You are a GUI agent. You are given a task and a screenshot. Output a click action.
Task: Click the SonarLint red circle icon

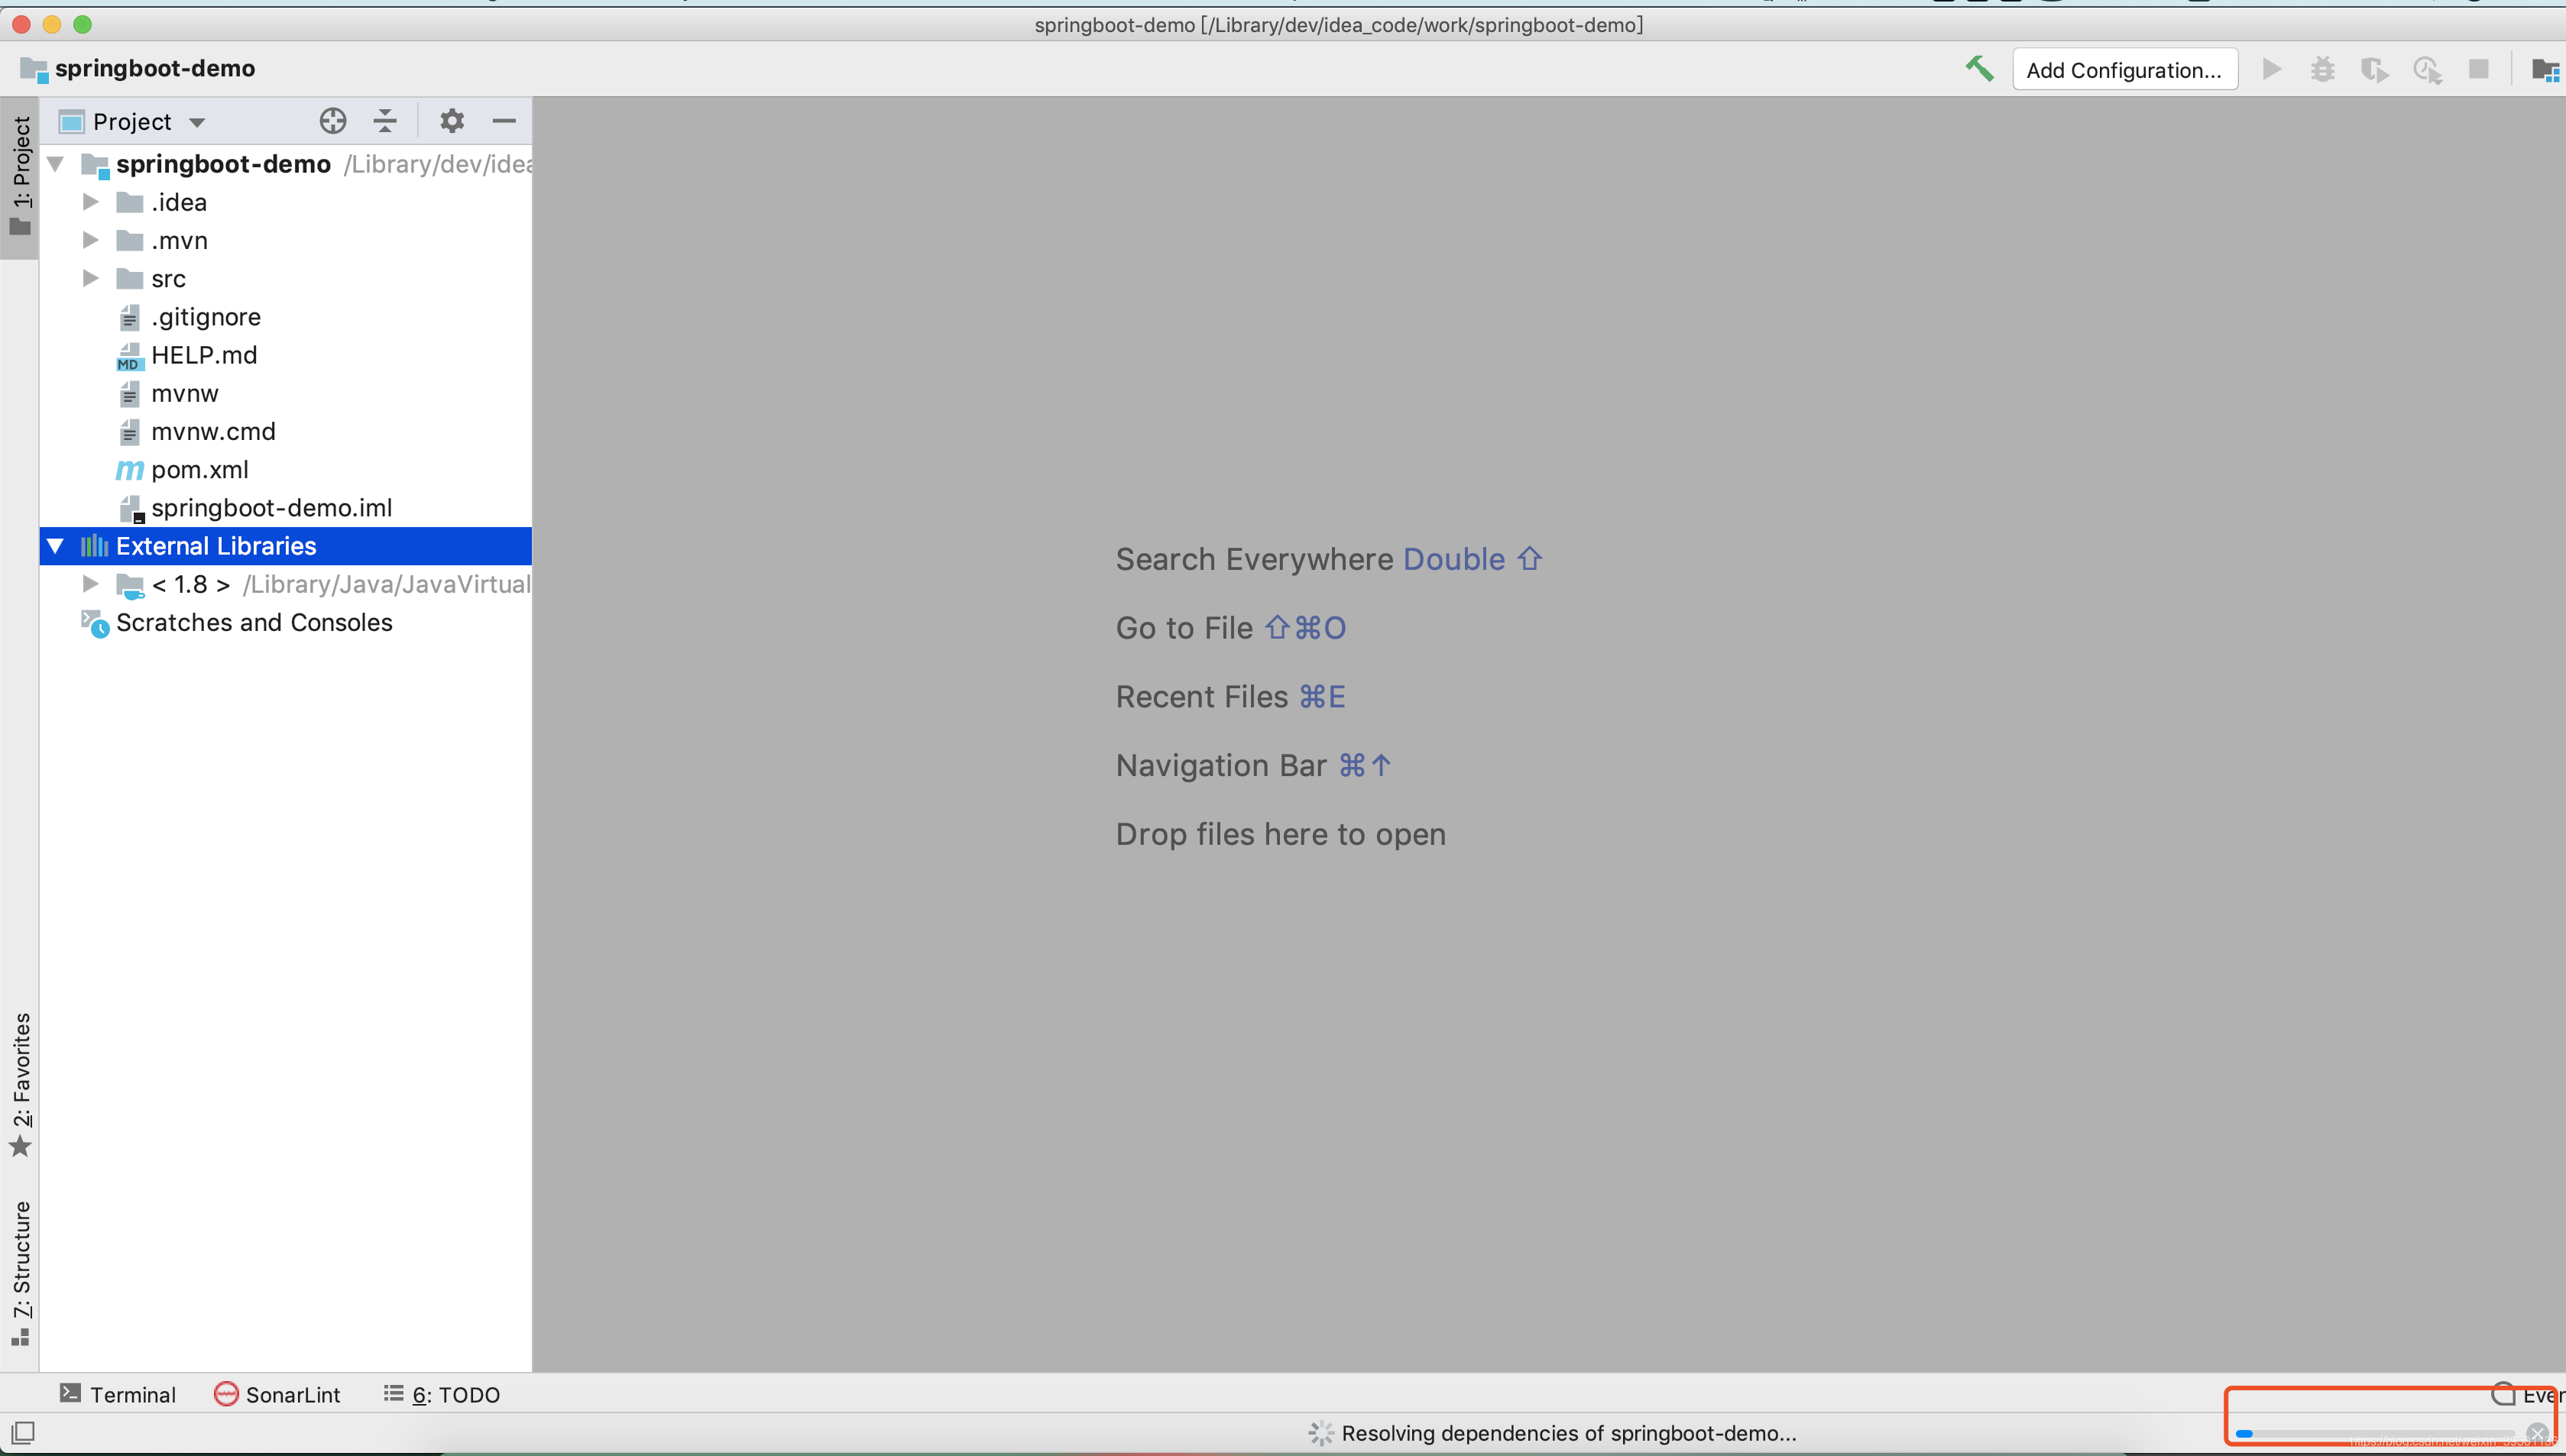click(x=227, y=1394)
